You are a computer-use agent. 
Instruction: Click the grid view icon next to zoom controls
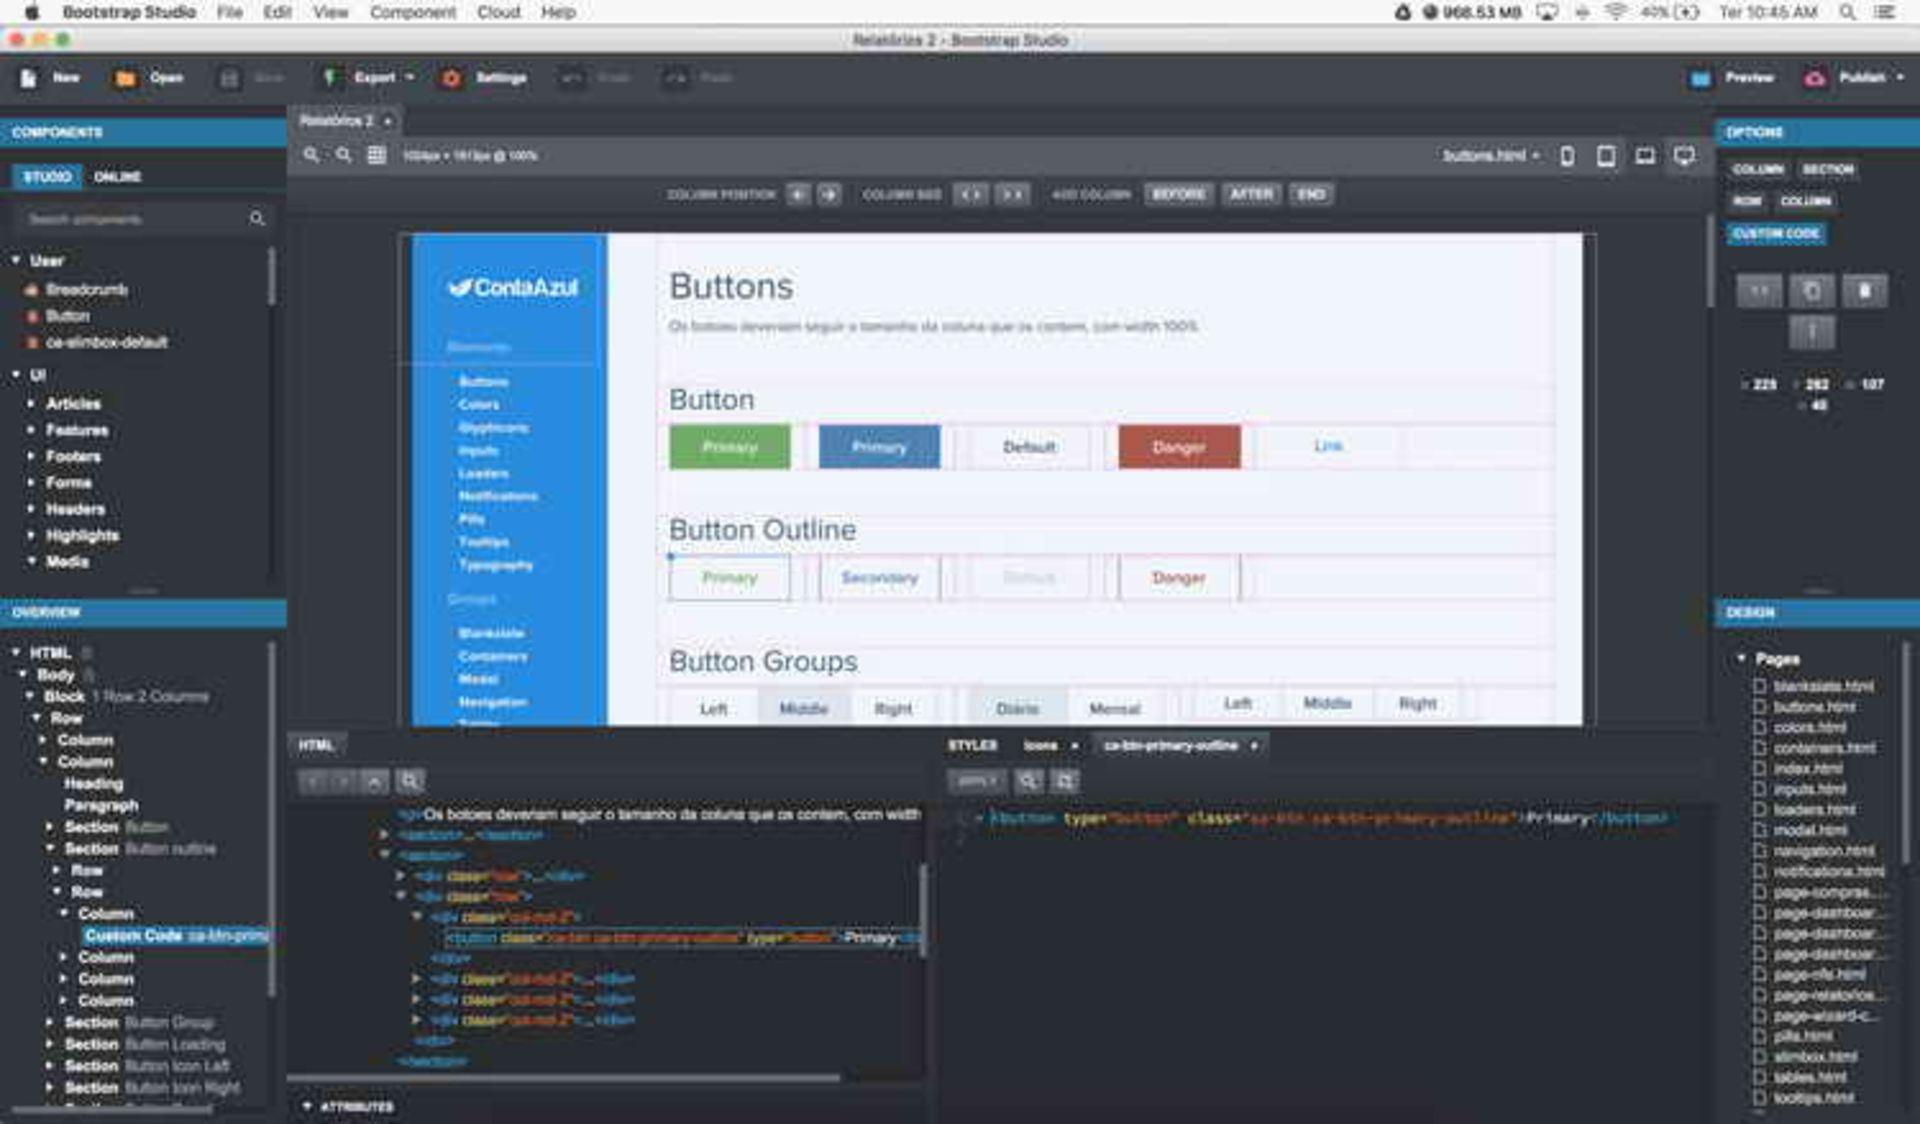tap(377, 155)
